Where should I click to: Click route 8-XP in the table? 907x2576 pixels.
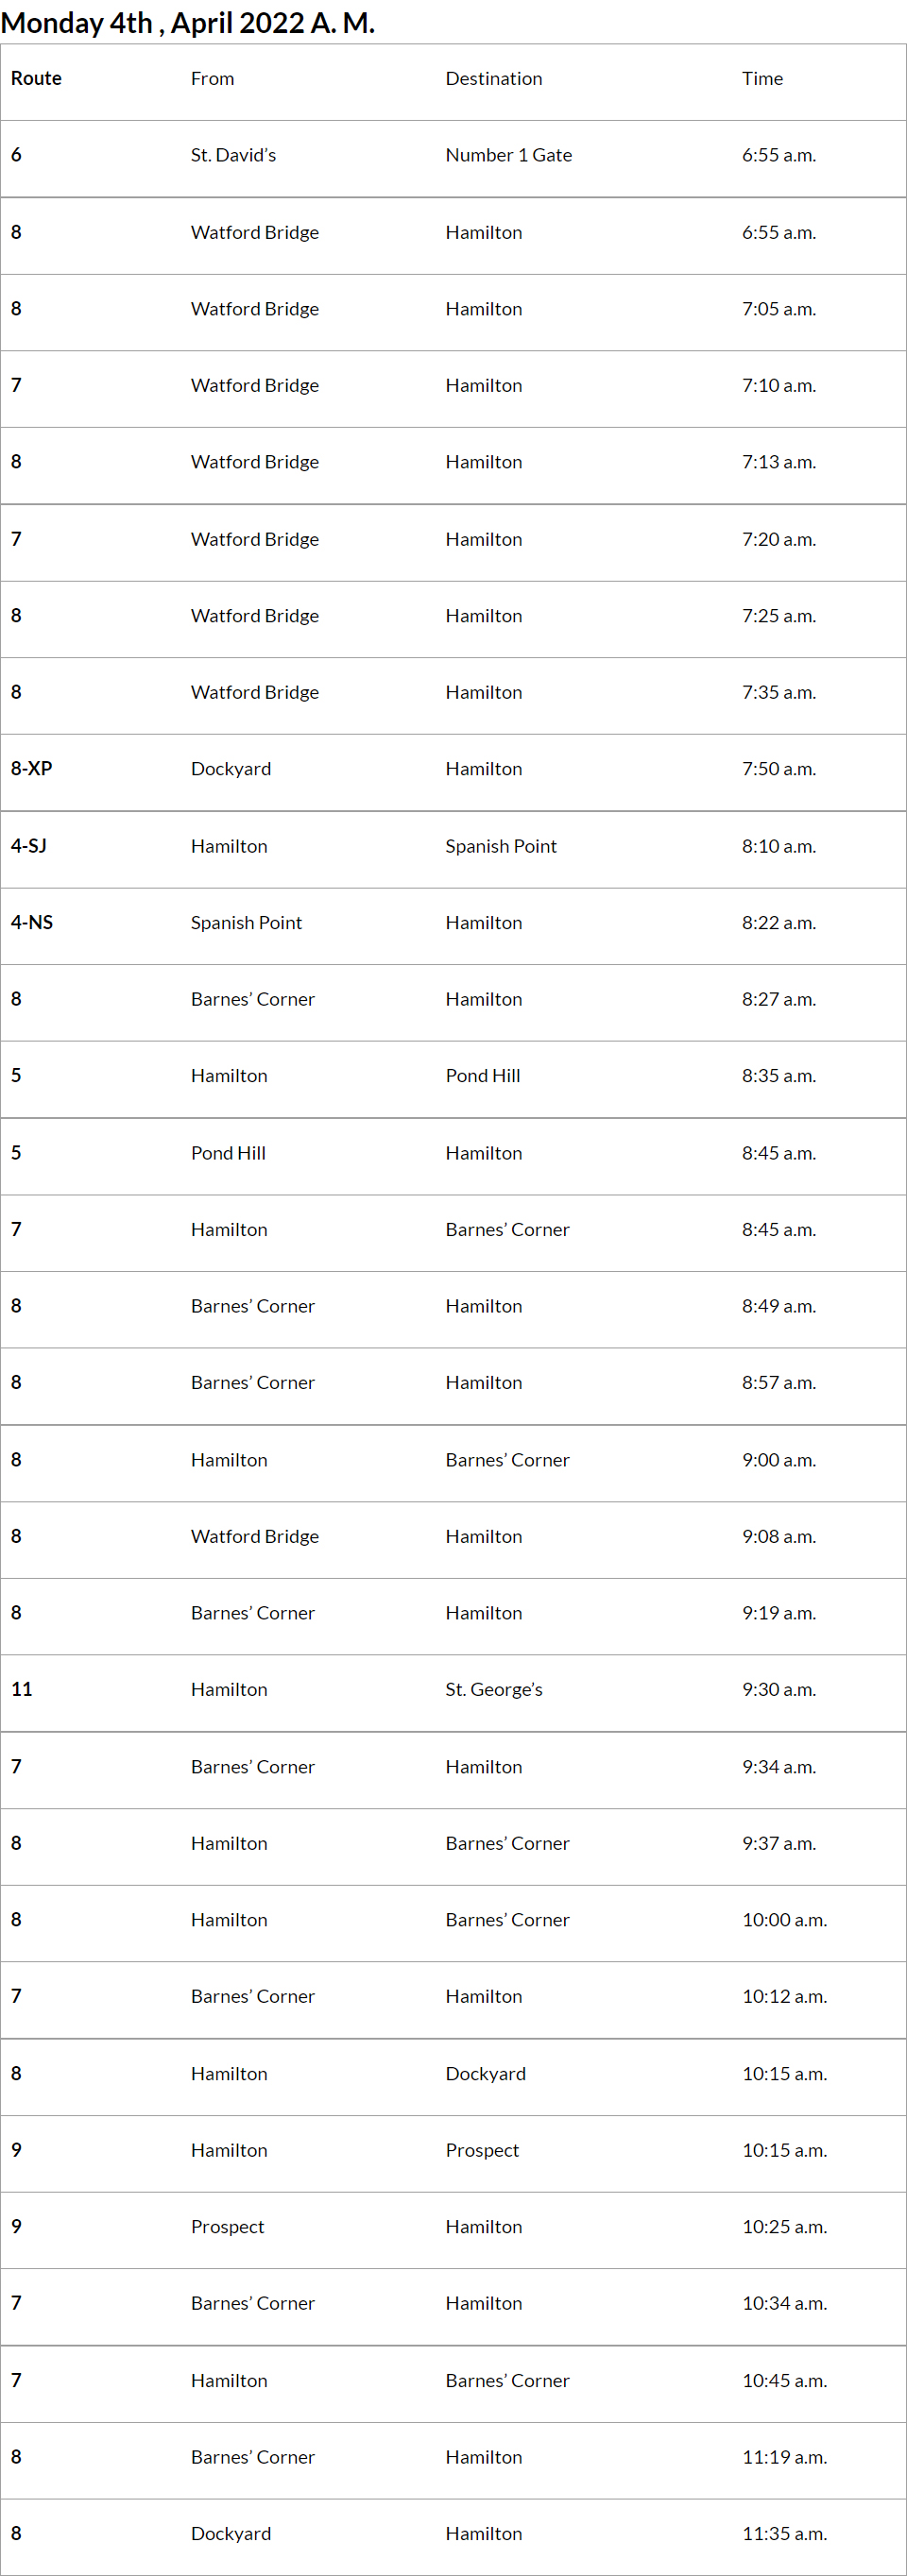[x=32, y=768]
